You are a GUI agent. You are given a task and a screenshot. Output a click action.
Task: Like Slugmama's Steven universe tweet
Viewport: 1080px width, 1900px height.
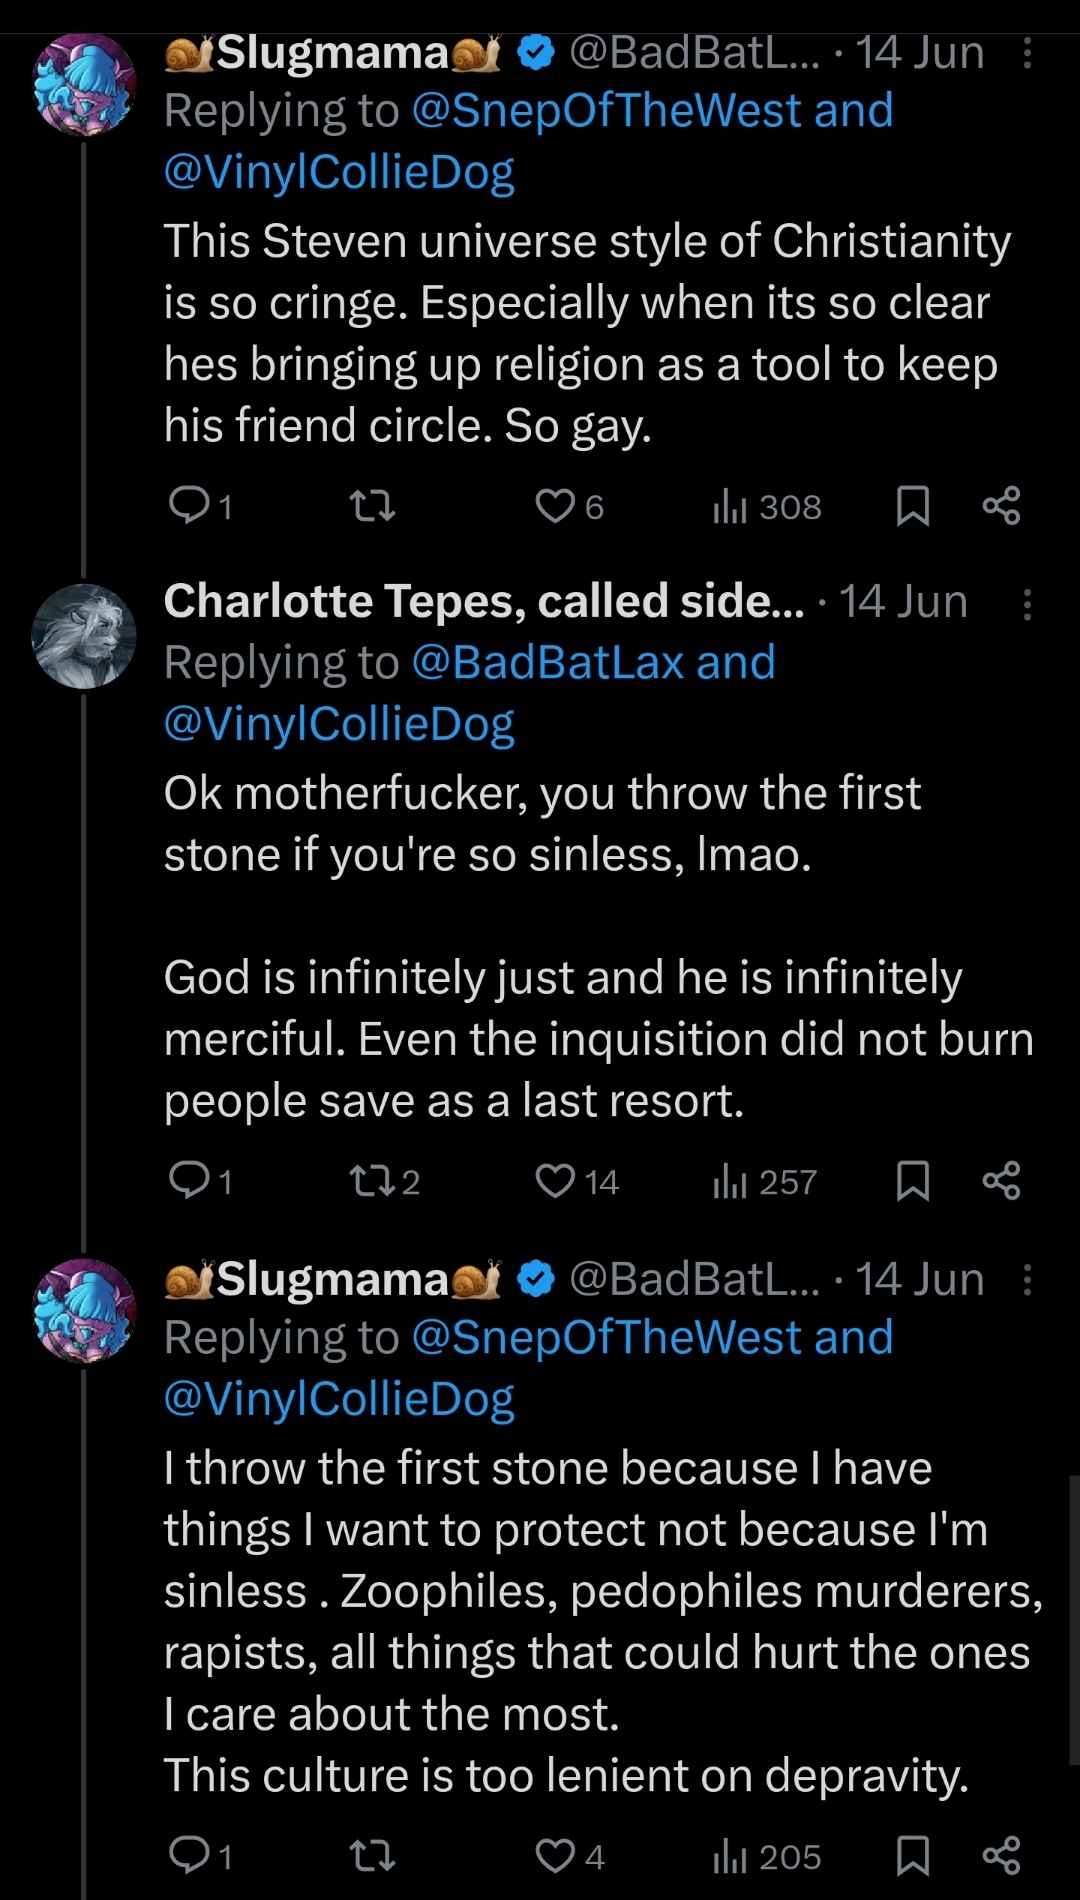click(x=555, y=506)
